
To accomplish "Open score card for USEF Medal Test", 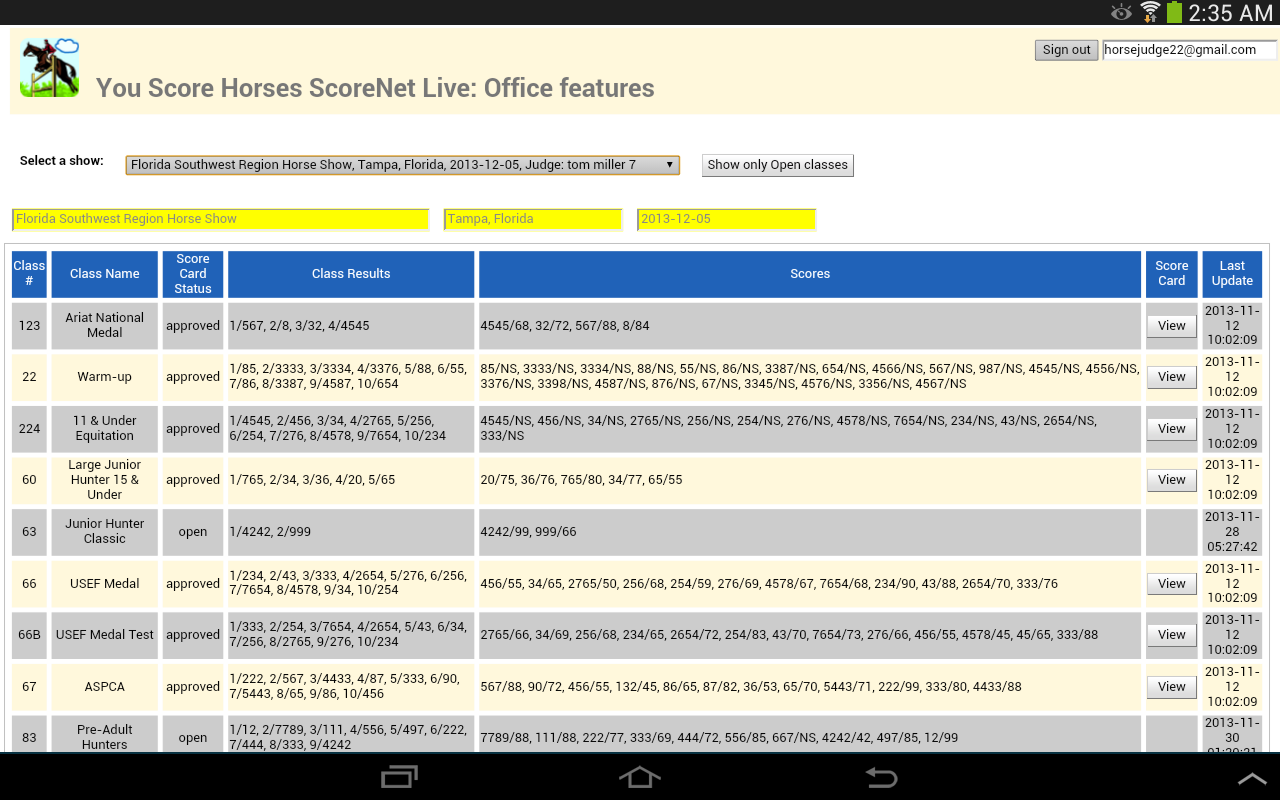I will click(x=1171, y=635).
